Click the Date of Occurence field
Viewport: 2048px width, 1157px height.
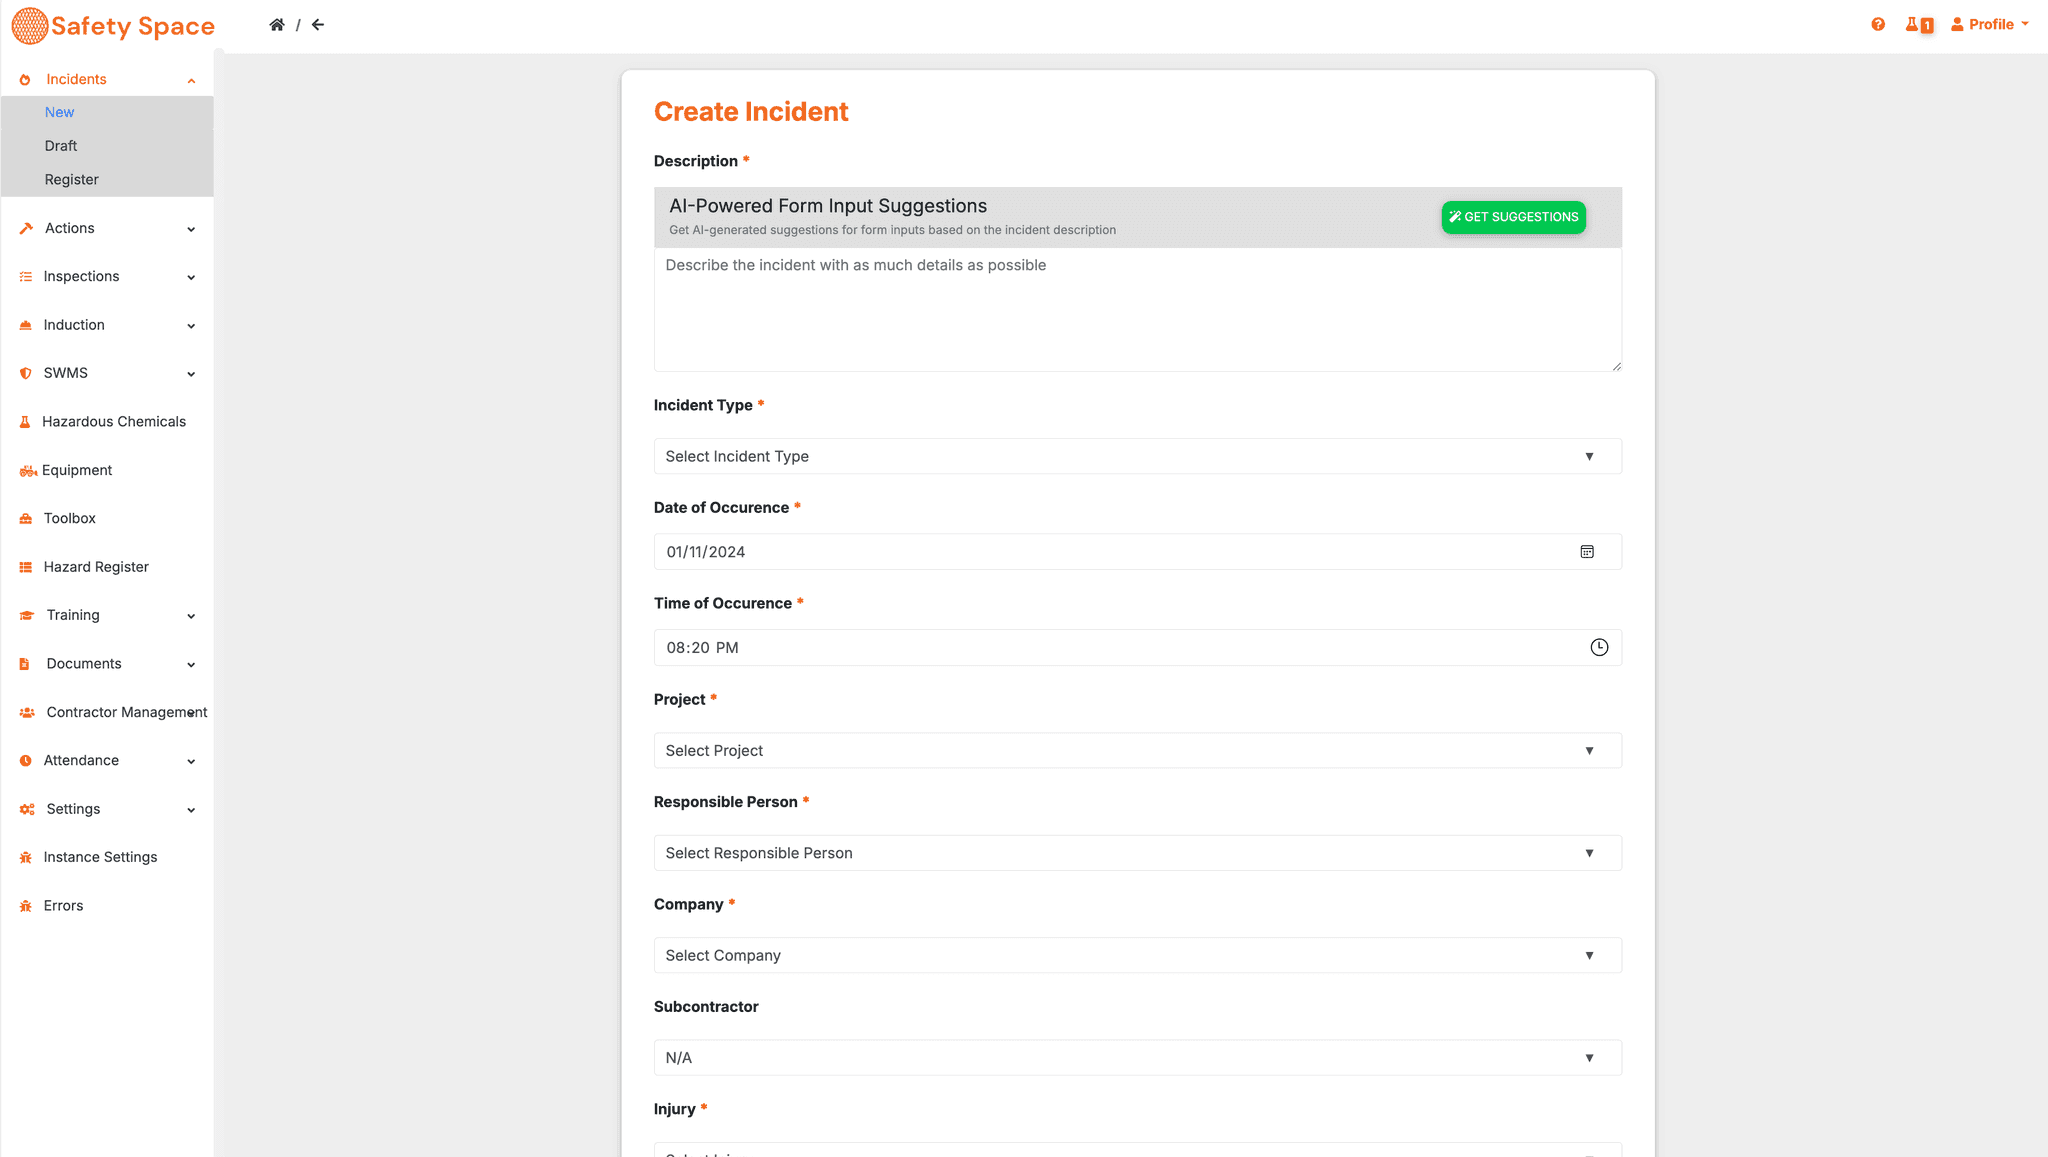coord(1137,552)
